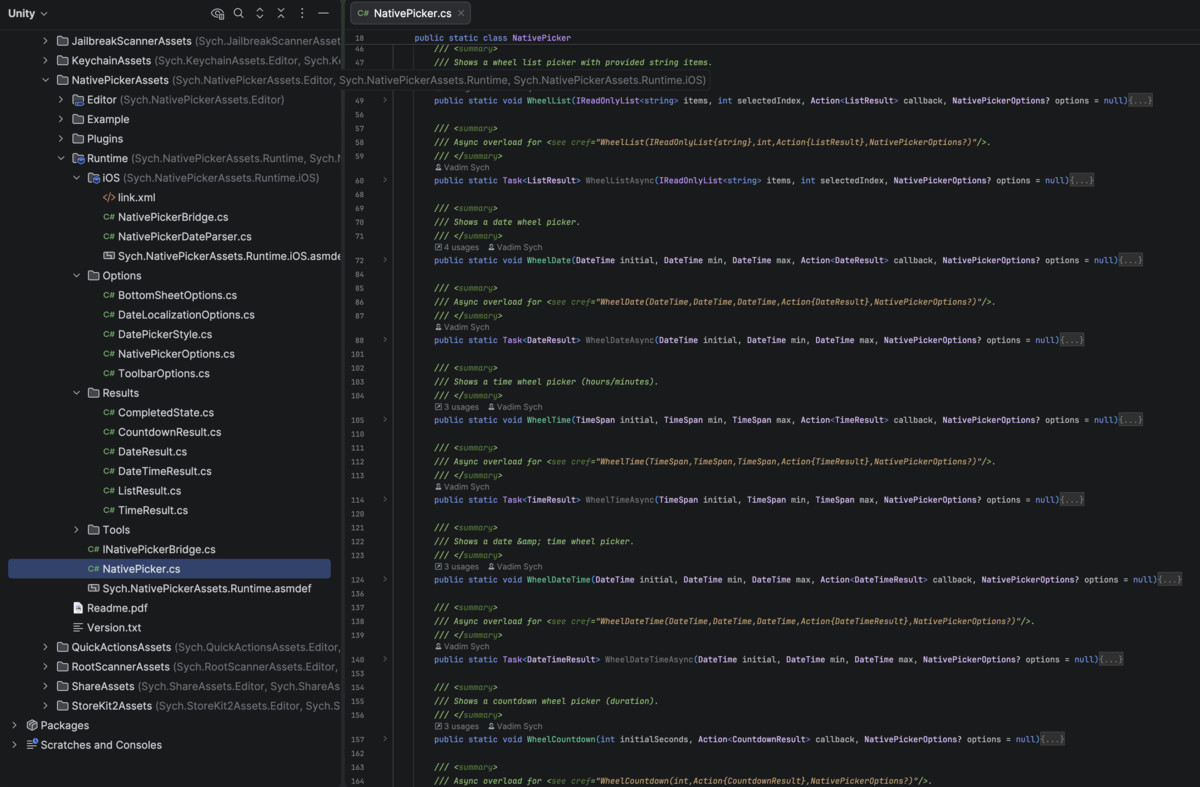Click the Collapse All icon in Explorer toolbar

click(281, 14)
